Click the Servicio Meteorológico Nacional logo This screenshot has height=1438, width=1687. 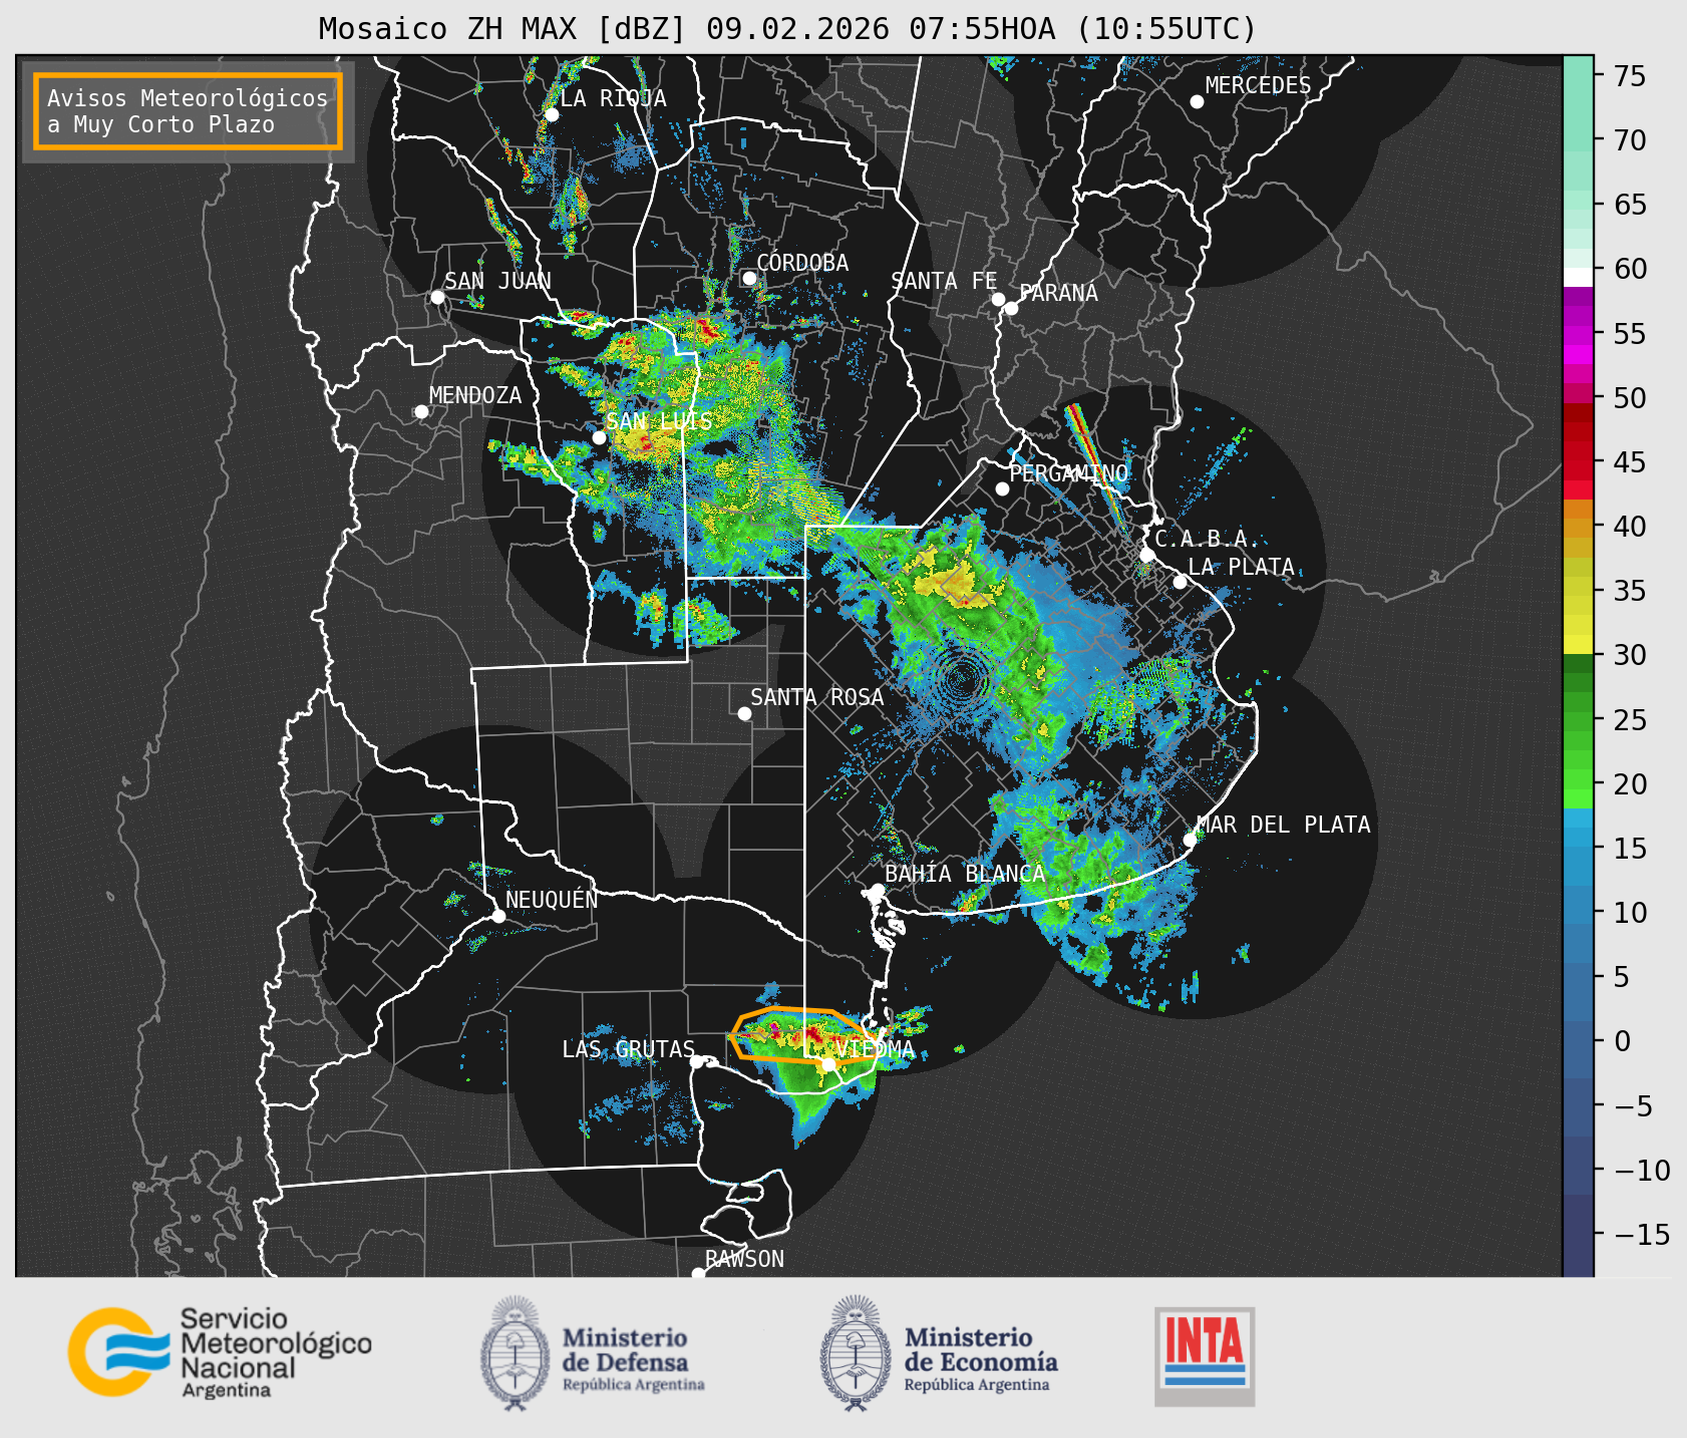click(x=219, y=1352)
